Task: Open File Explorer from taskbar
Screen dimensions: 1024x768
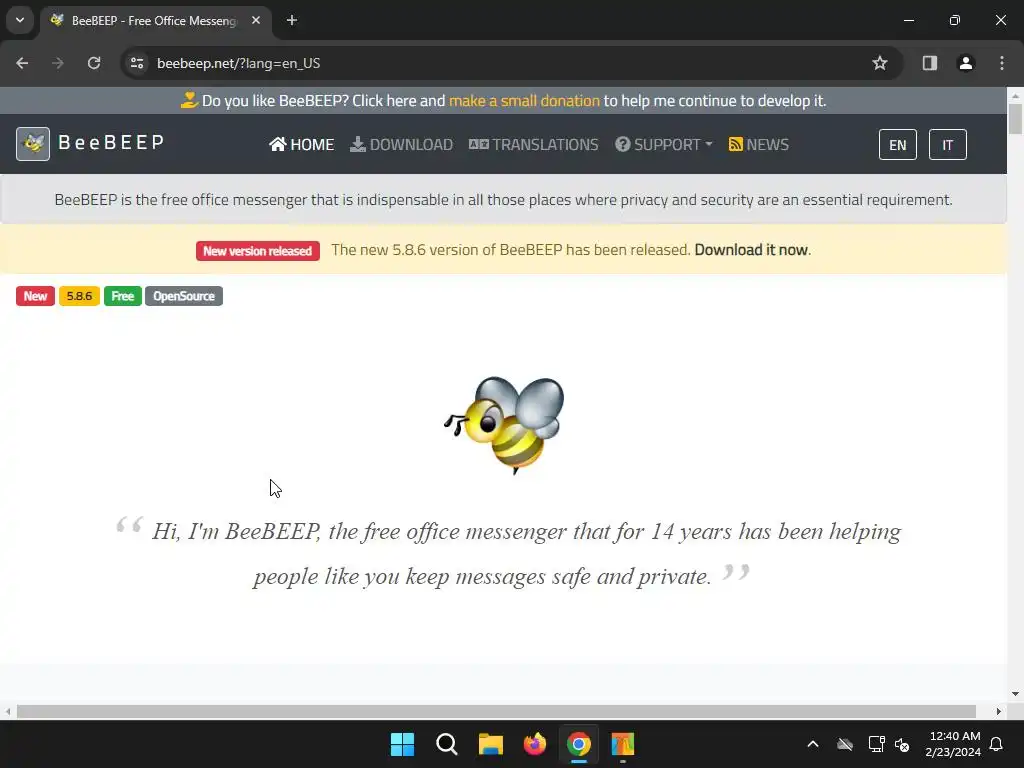Action: [x=490, y=744]
